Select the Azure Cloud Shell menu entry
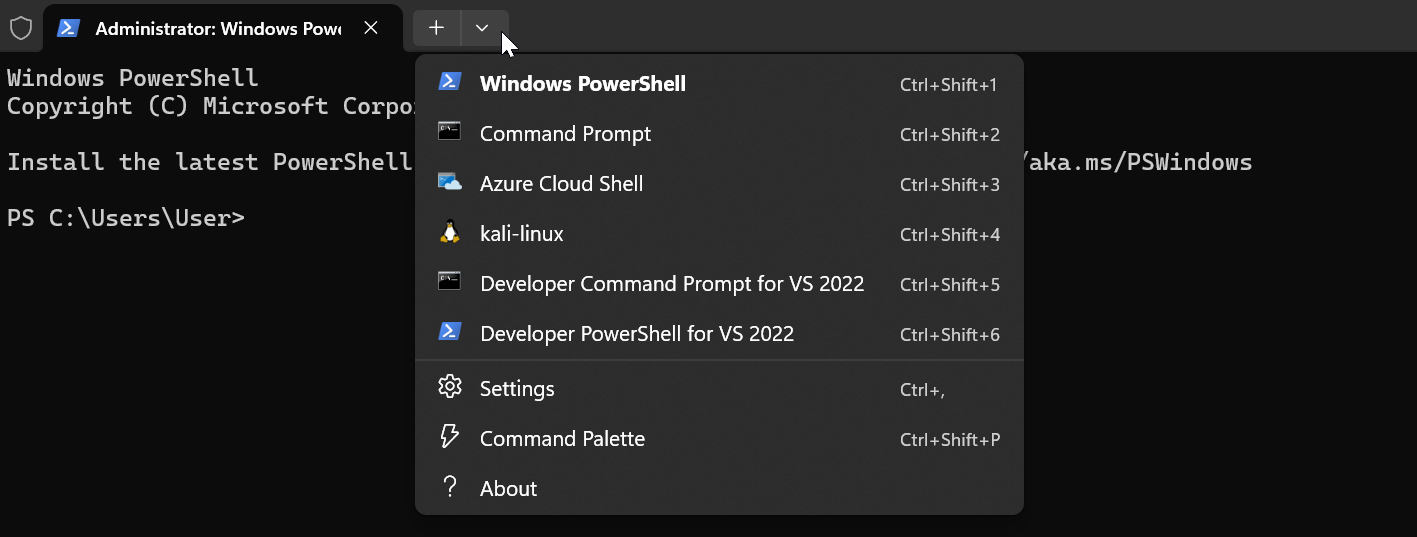 click(x=562, y=184)
